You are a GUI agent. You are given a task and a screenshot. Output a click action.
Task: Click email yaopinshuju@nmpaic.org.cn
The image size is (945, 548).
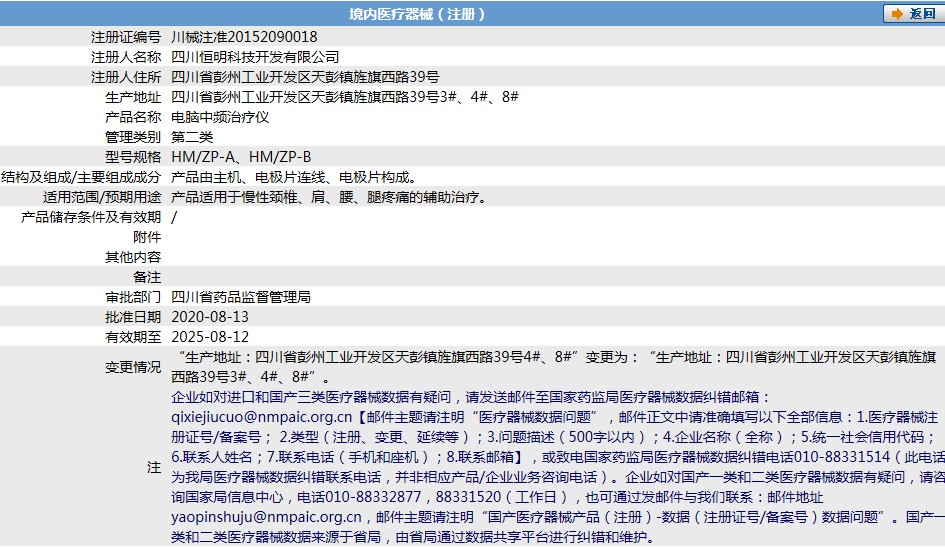coord(266,517)
